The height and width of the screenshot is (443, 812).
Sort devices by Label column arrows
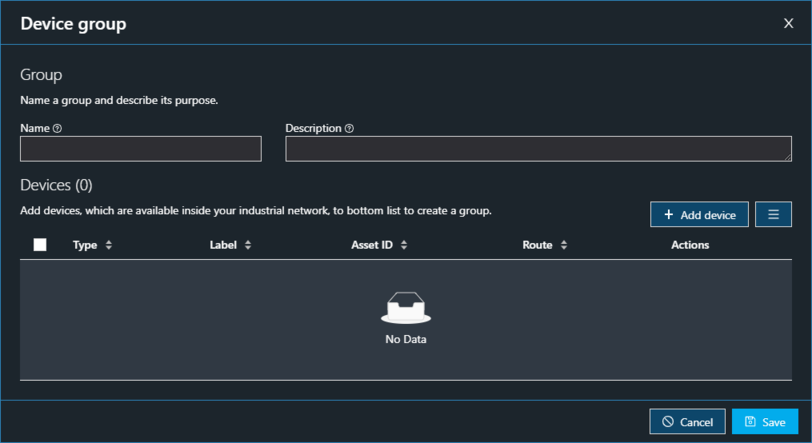click(x=248, y=245)
